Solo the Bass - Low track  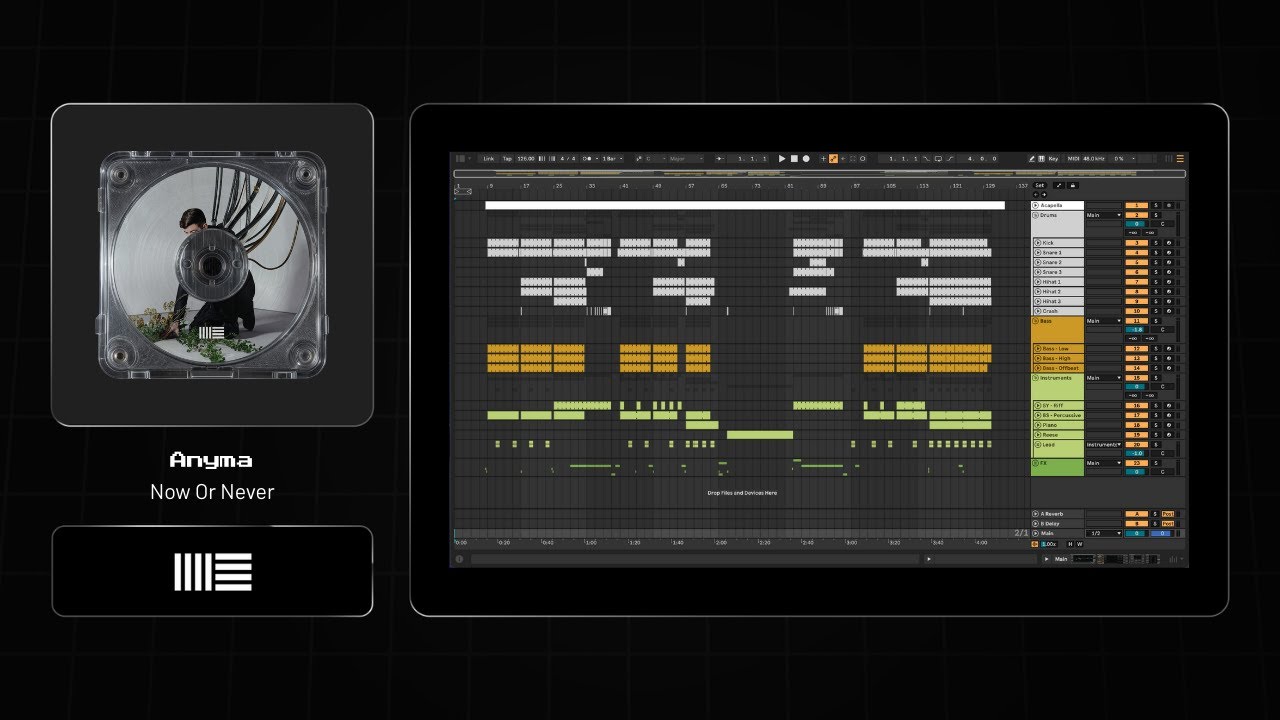1156,349
